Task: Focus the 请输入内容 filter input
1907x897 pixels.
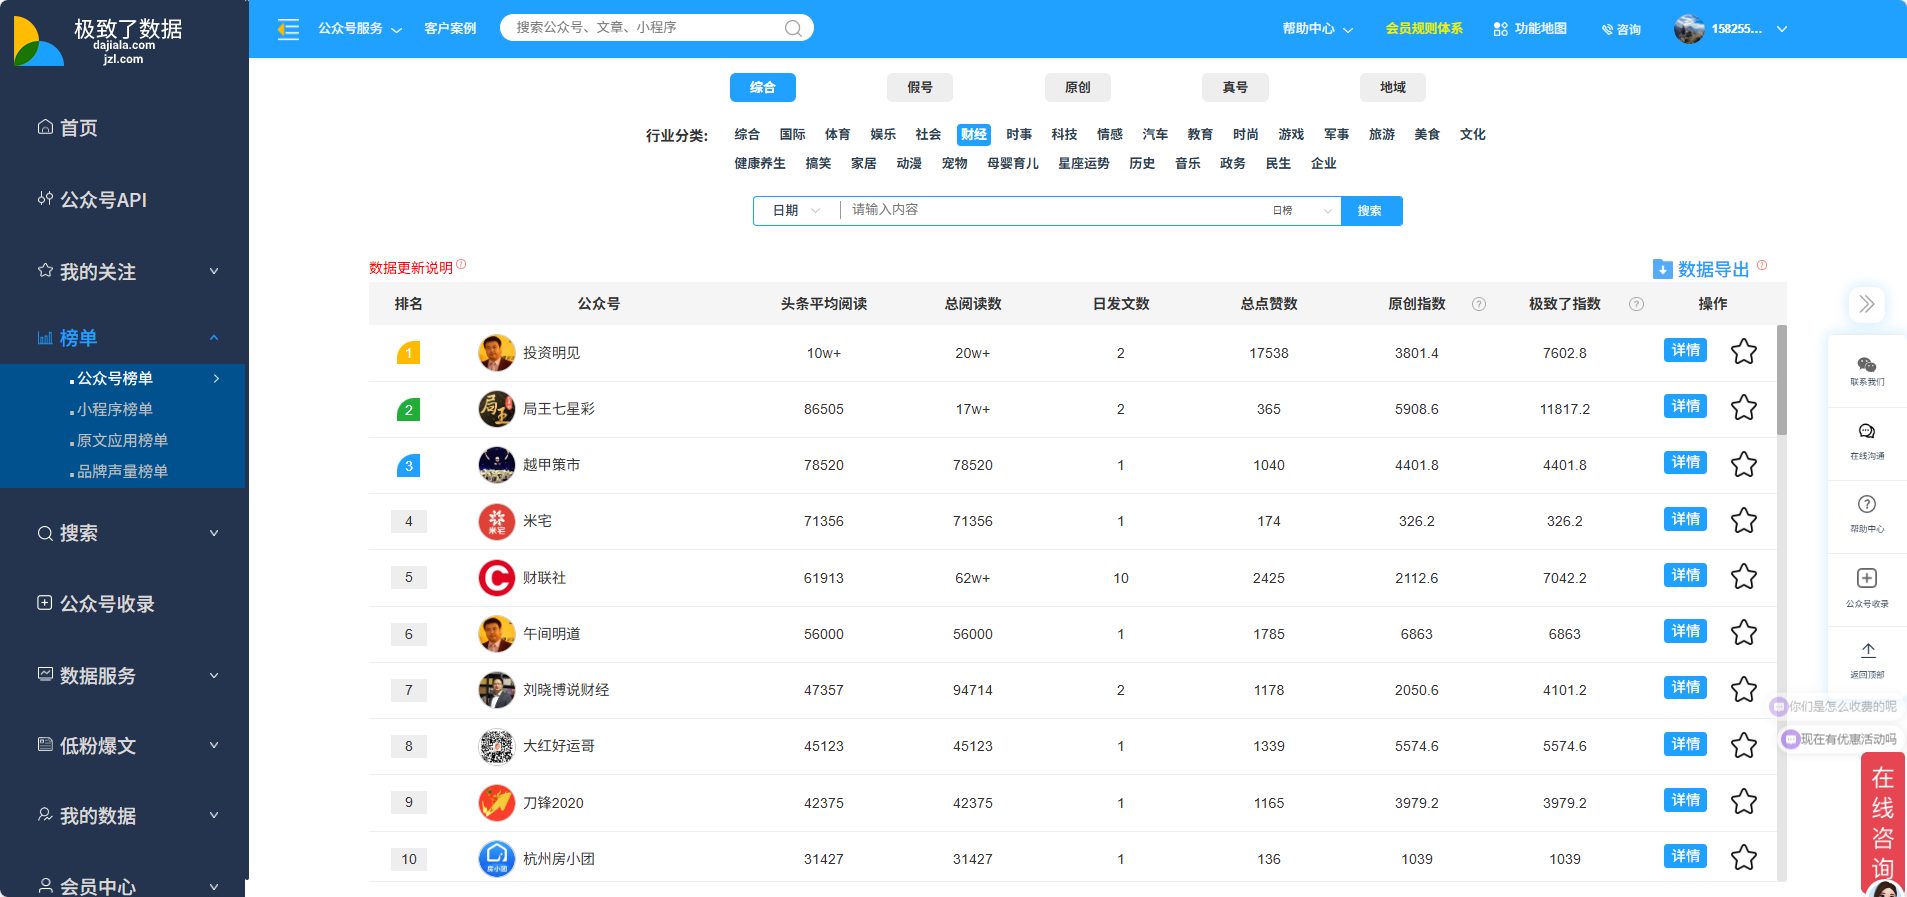Action: click(1050, 210)
